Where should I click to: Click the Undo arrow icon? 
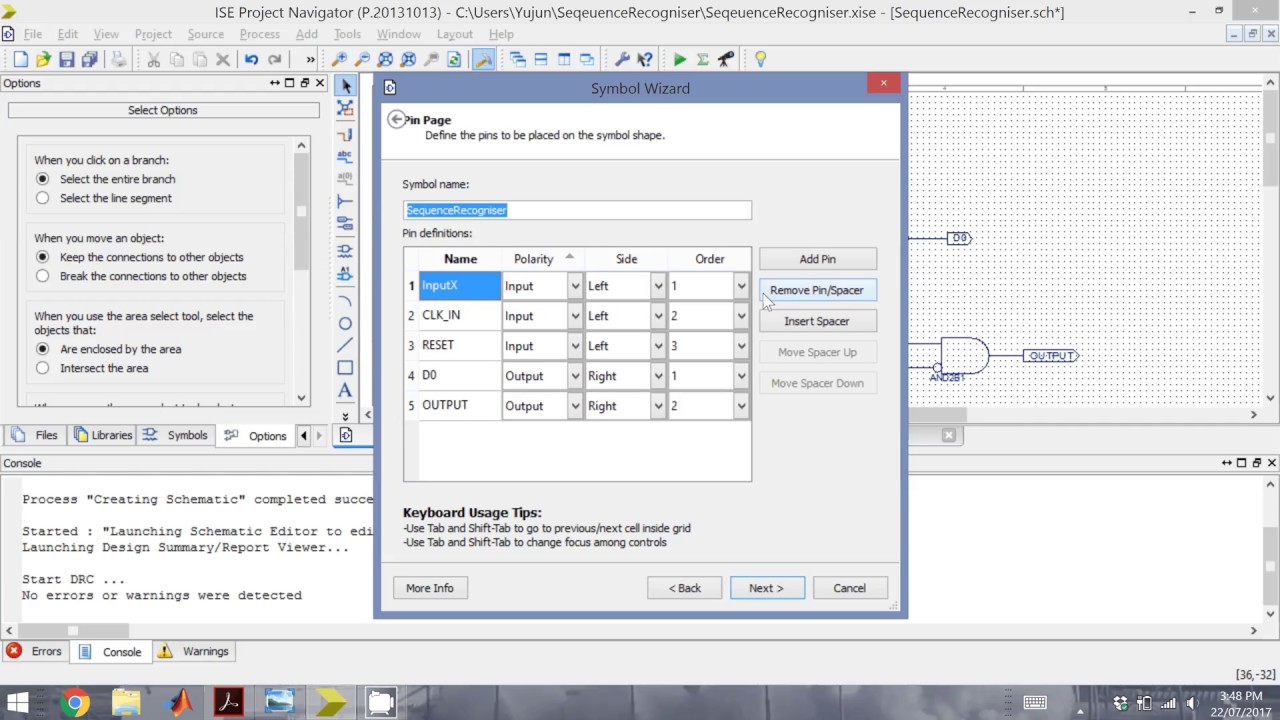(251, 60)
